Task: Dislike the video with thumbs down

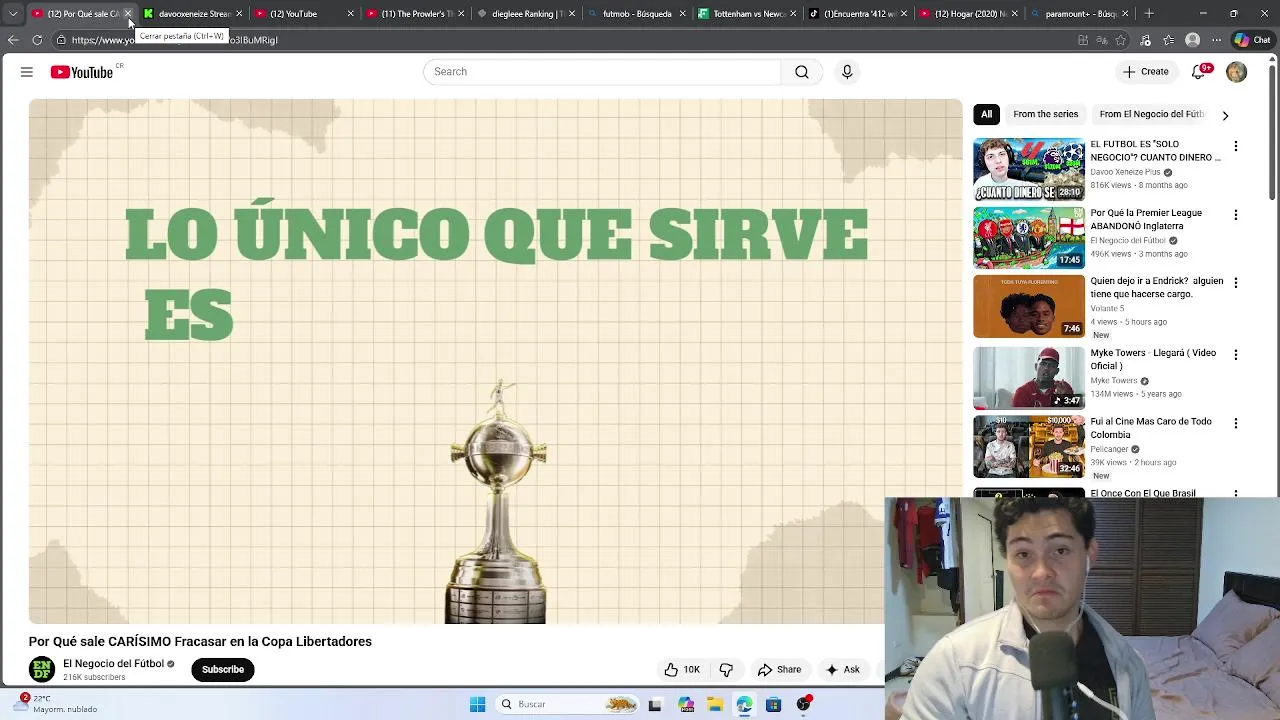Action: pyautogui.click(x=727, y=670)
